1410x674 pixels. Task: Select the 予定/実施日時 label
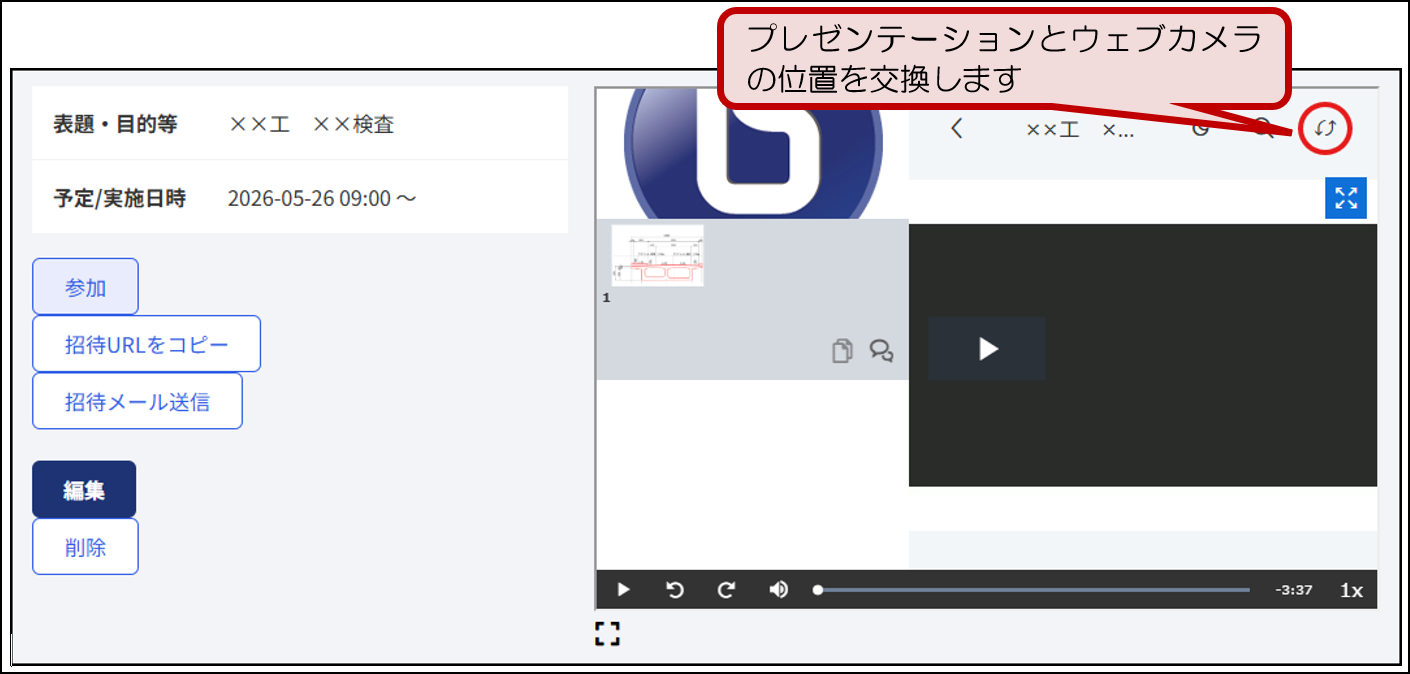119,198
